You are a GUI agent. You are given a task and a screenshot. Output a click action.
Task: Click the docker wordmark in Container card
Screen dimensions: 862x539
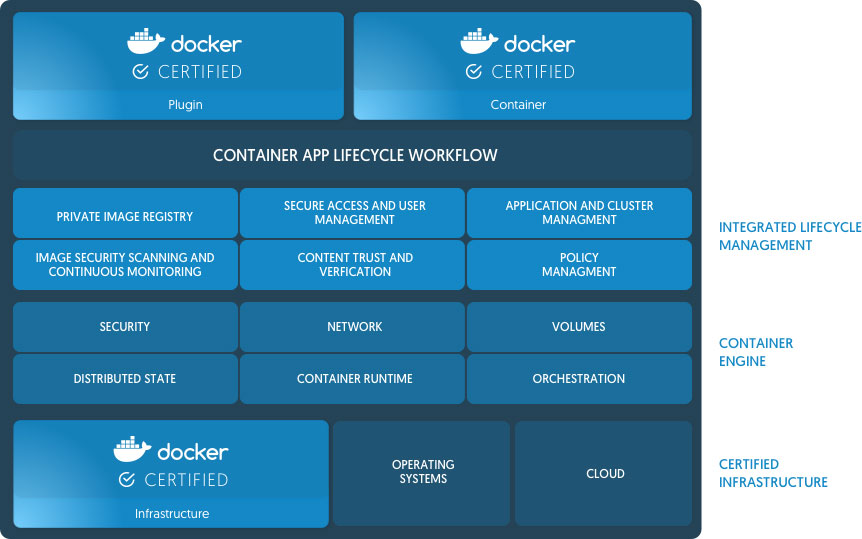[539, 44]
